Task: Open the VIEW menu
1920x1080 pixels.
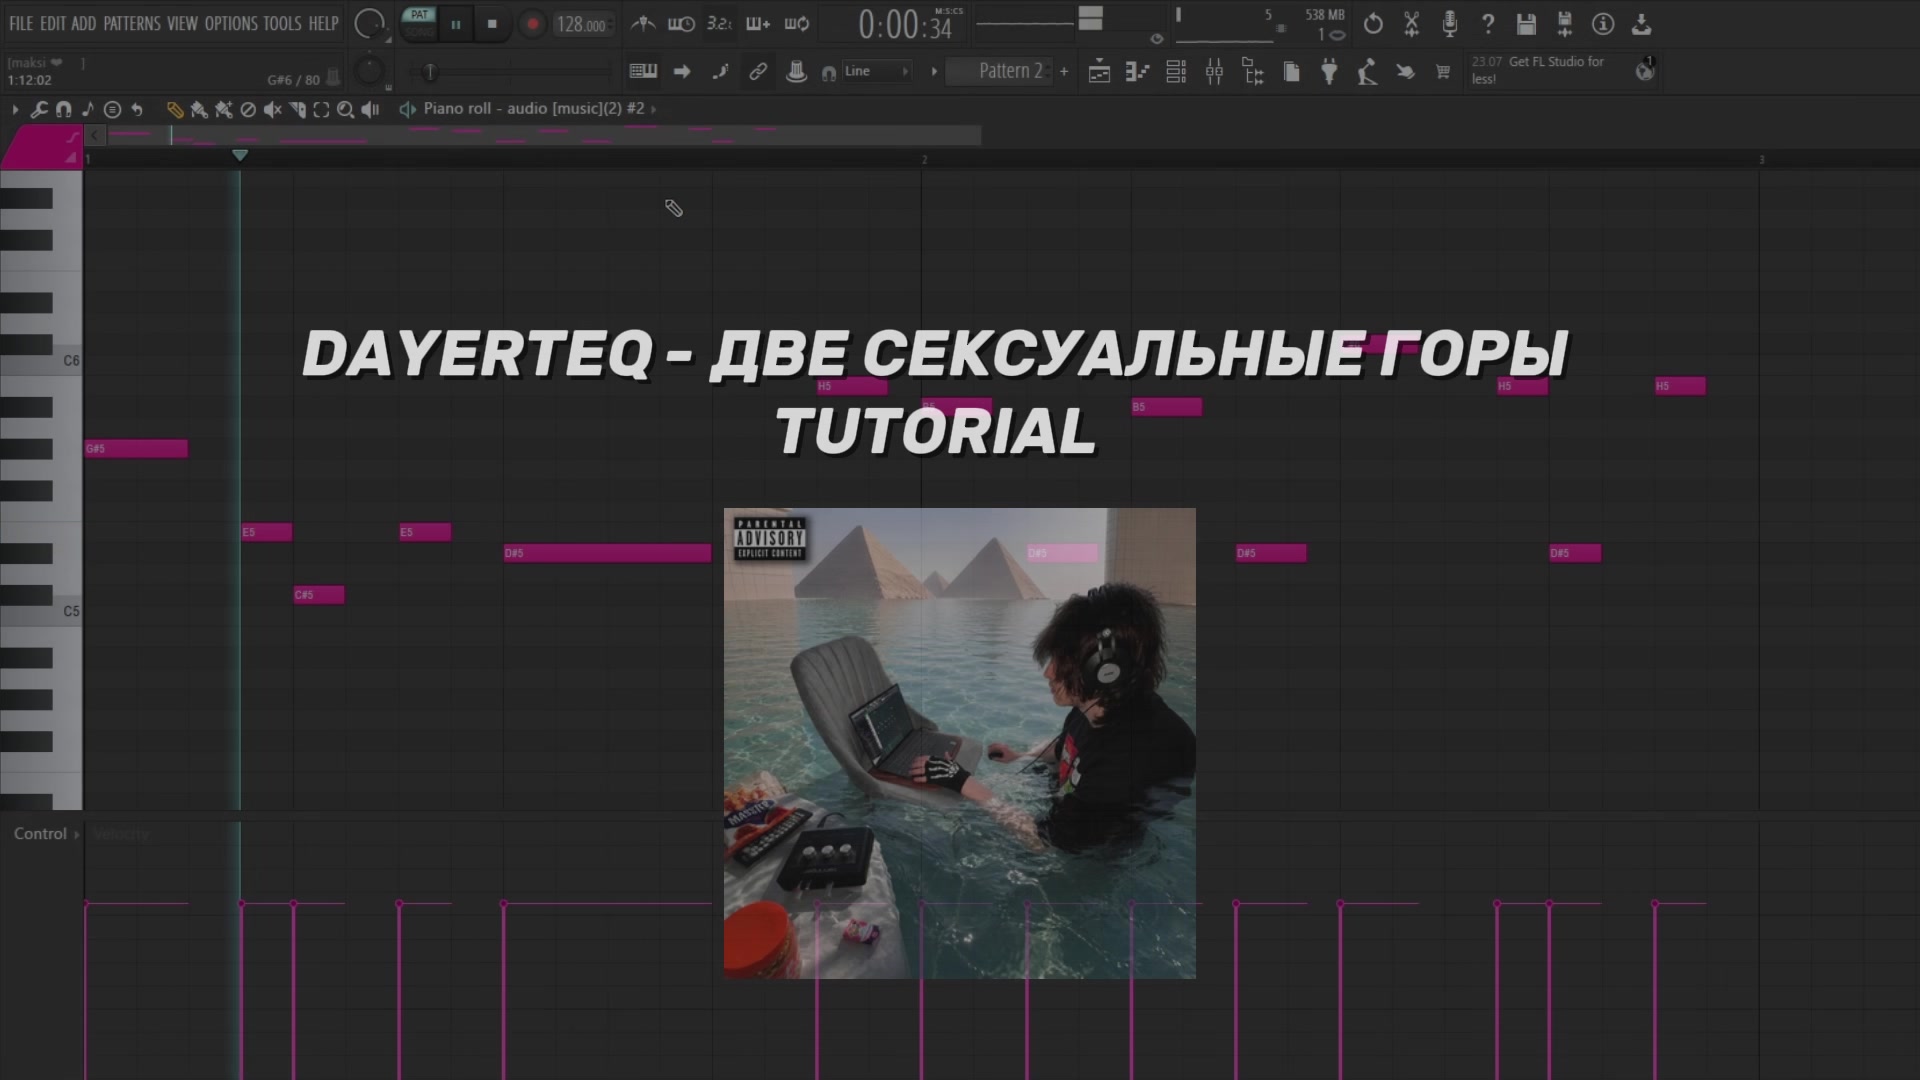Action: [182, 23]
